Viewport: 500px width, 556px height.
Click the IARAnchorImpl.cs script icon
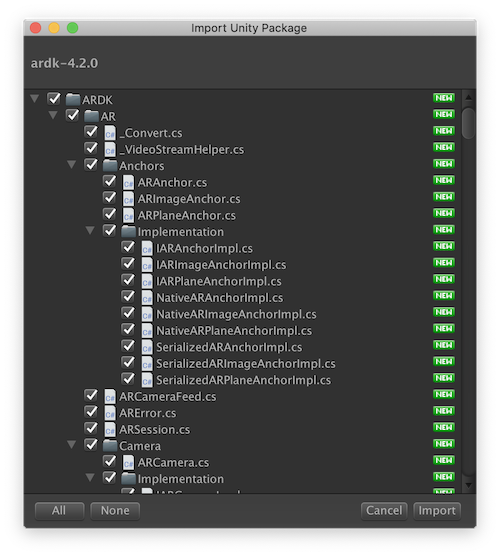pos(147,248)
